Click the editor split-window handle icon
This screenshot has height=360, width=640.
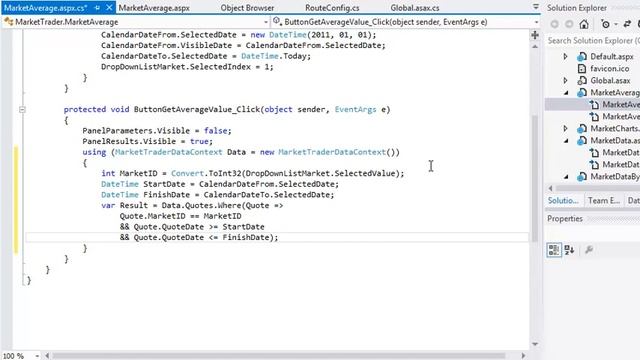535,35
